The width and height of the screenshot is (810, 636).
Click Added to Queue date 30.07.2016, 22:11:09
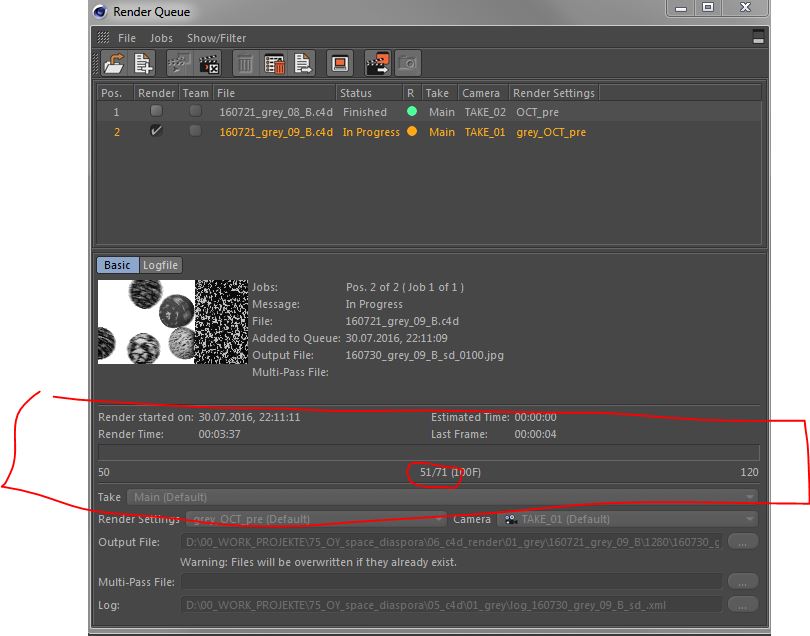(396, 338)
